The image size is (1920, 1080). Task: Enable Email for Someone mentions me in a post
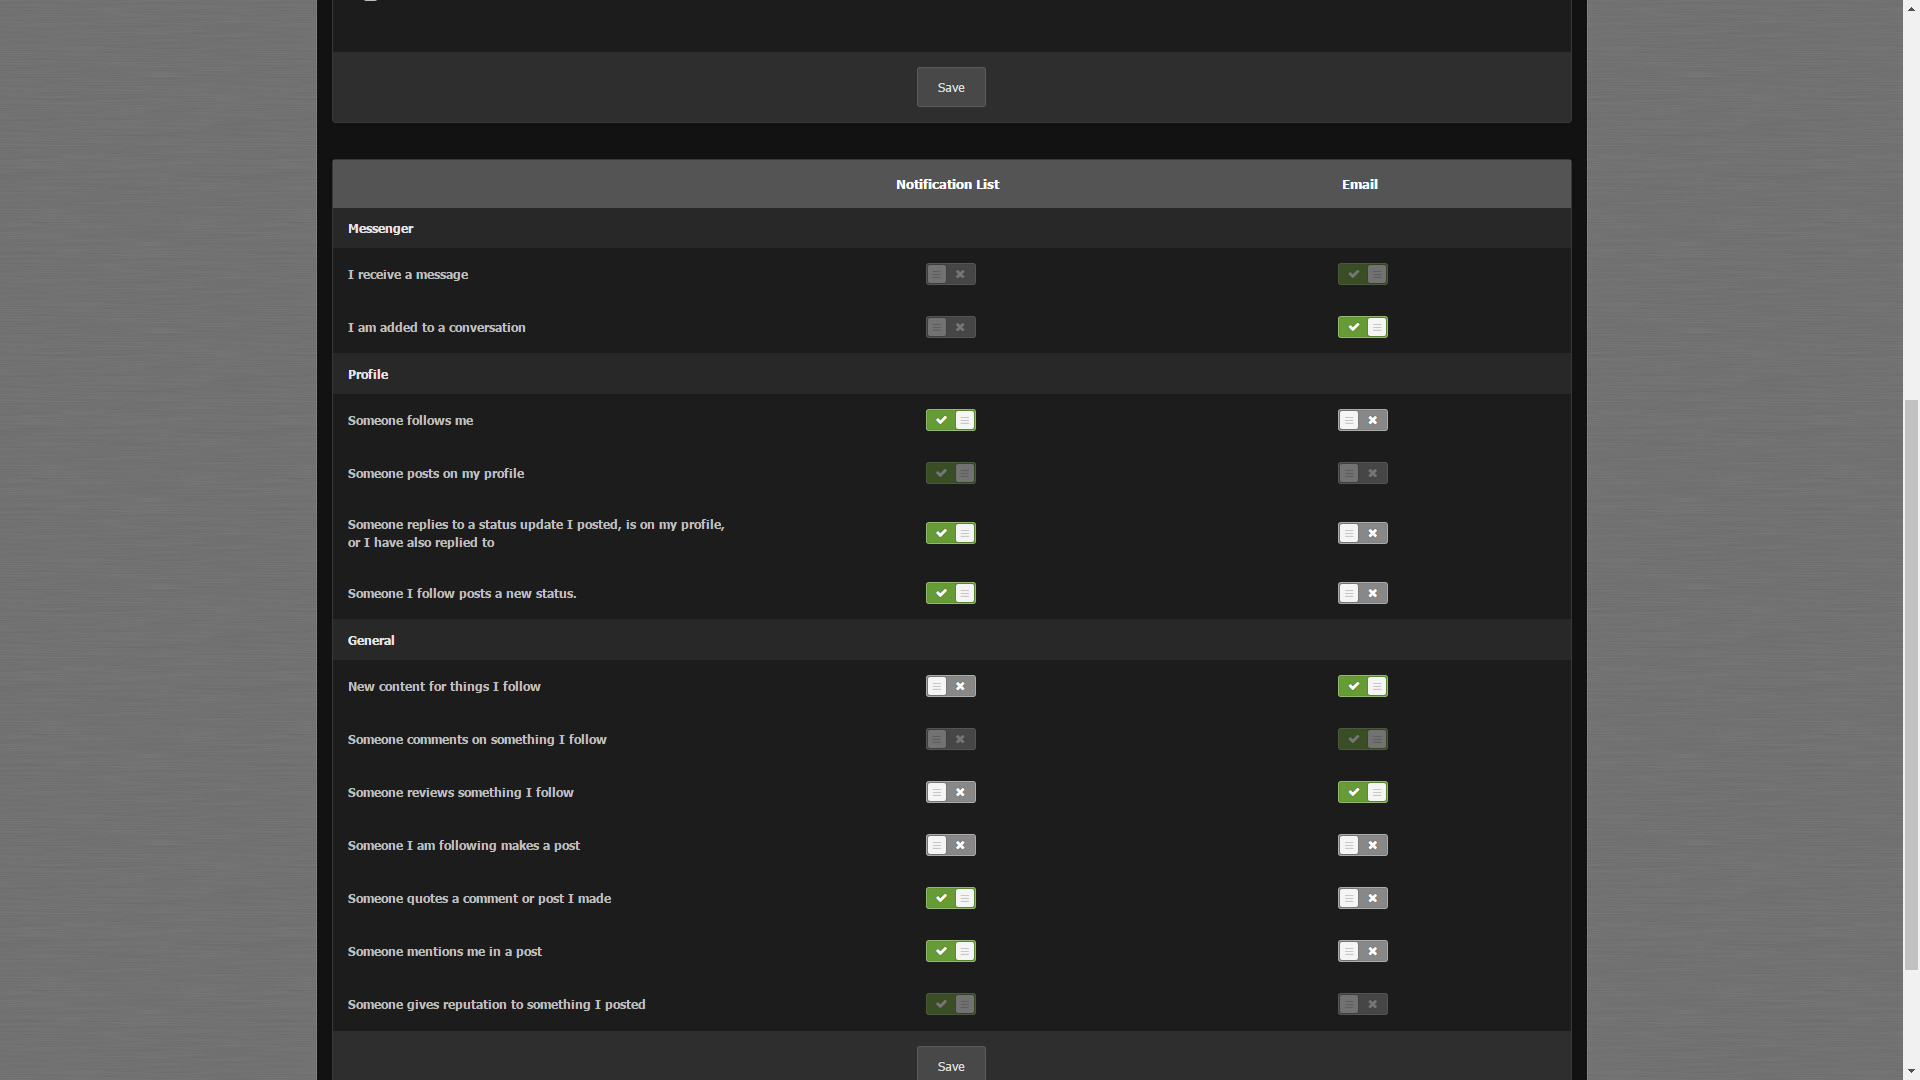1362,951
